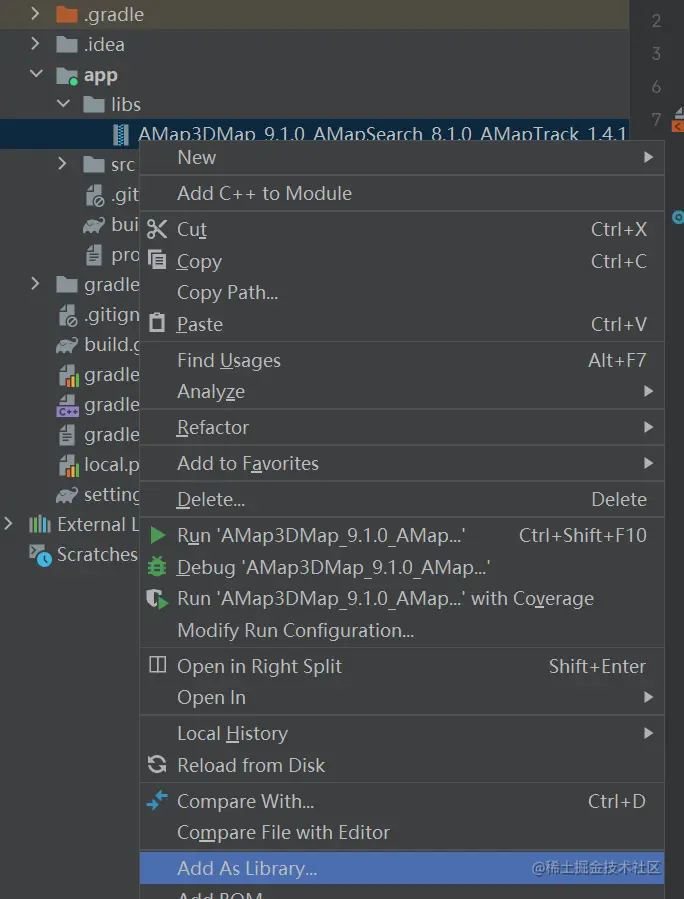Expand the .gradle folder chevron
The height and width of the screenshot is (899, 684).
(x=36, y=14)
